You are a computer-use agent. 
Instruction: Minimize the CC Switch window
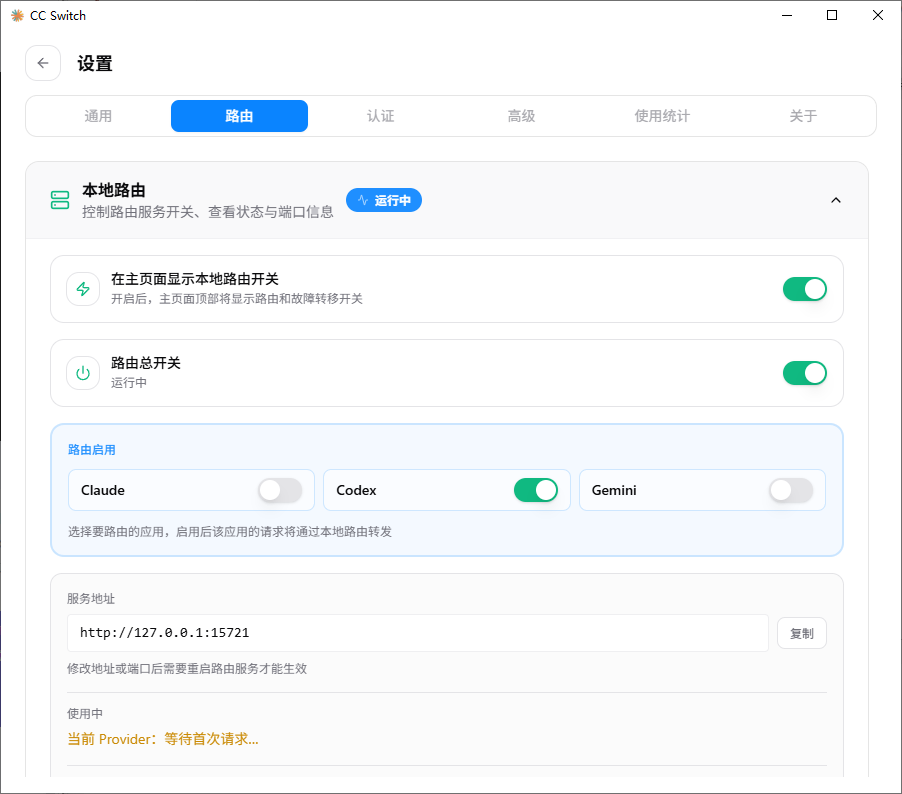tap(787, 16)
